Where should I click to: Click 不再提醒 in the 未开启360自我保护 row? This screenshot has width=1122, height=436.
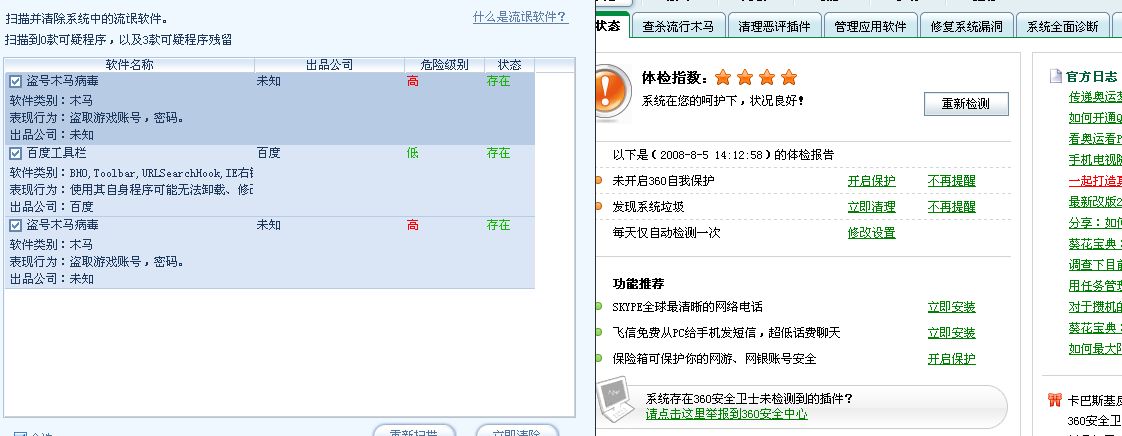952,181
